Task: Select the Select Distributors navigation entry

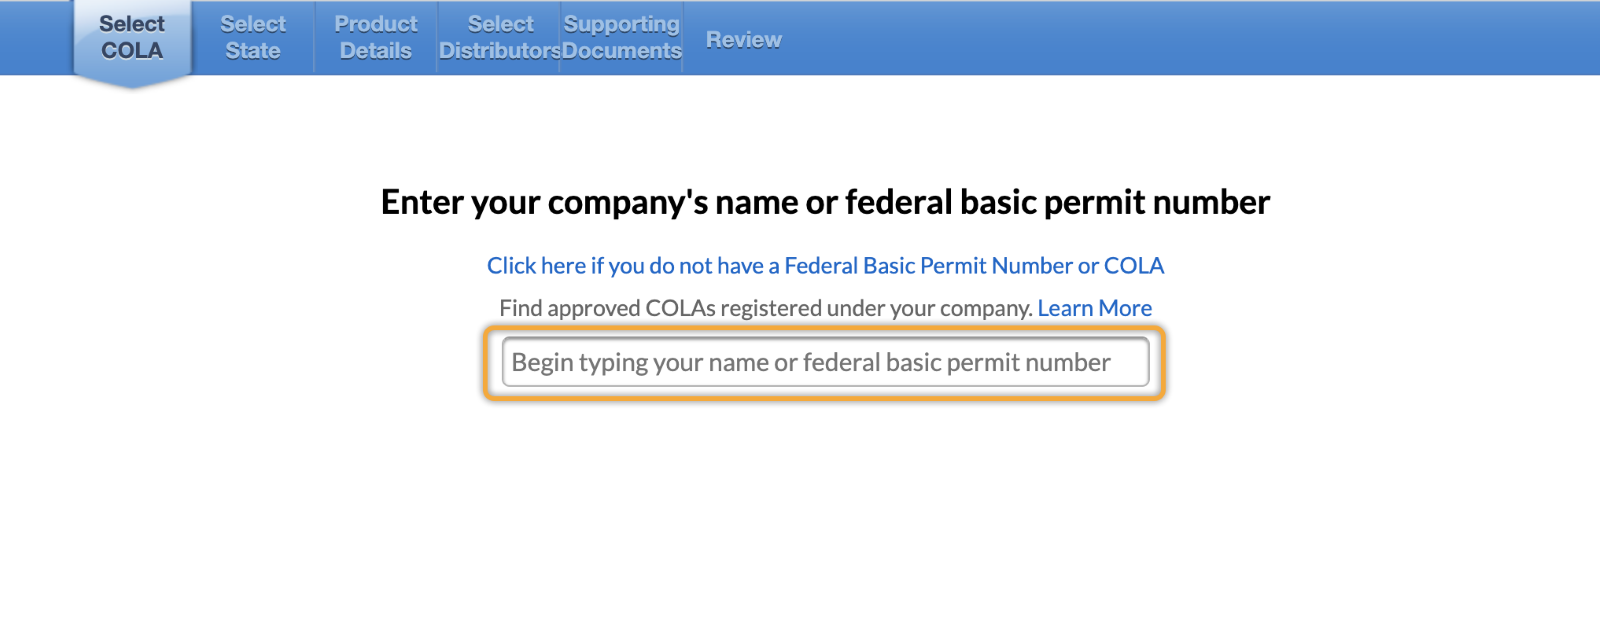Action: pos(498,37)
